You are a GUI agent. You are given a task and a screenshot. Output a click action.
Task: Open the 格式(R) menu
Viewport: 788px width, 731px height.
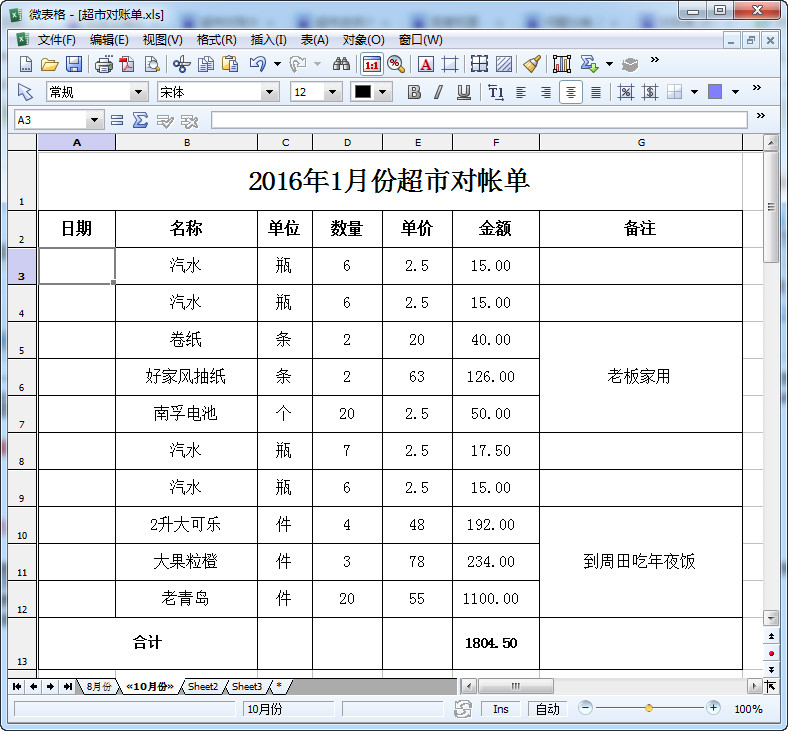216,40
